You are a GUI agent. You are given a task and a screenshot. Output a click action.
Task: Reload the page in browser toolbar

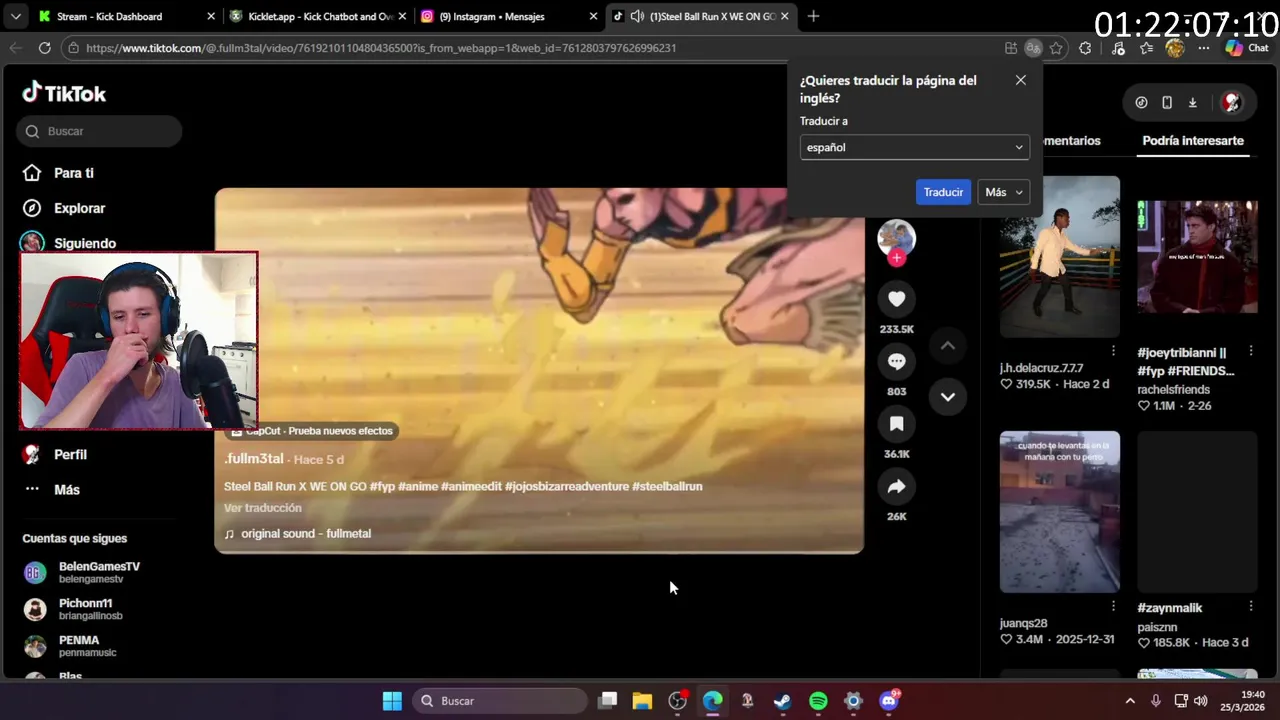[x=44, y=48]
